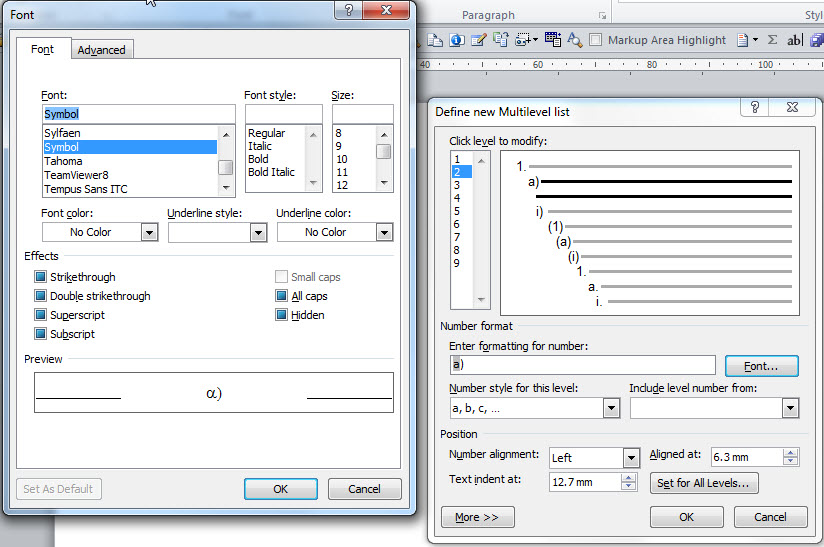Enable the Subscript effect
Viewport: 824px width, 547px height.
click(x=40, y=334)
